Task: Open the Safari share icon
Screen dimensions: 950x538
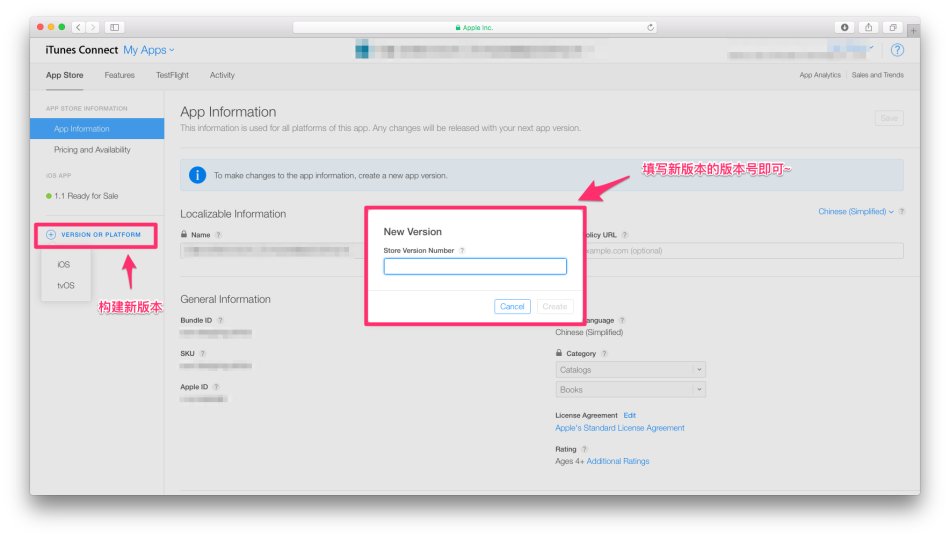Action: point(868,27)
